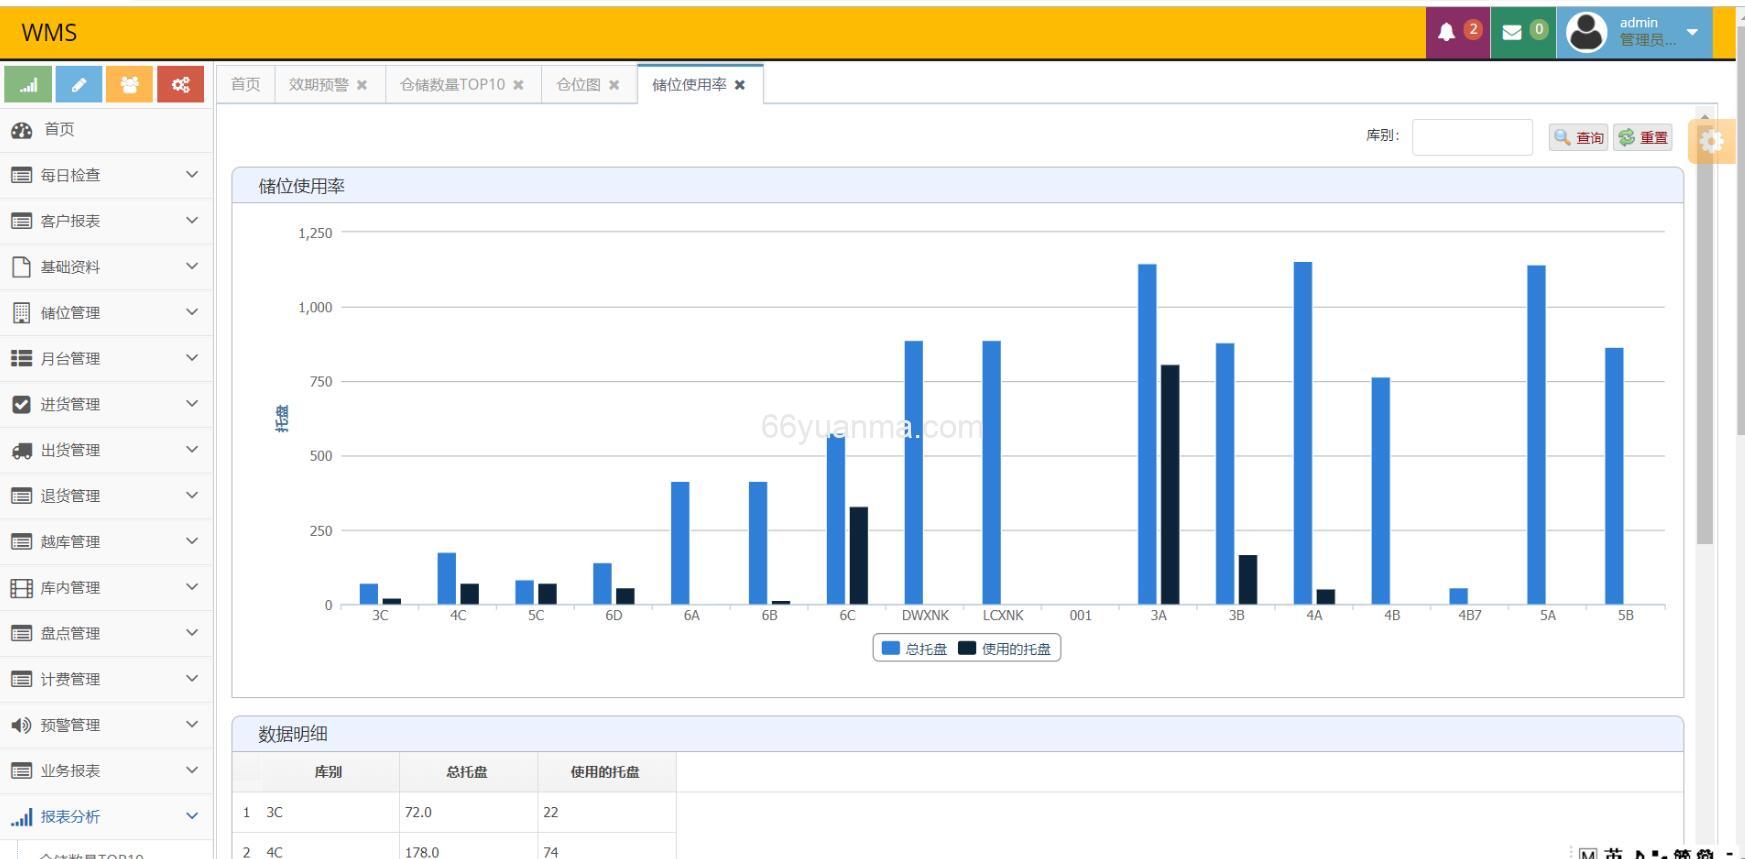Toggle 使用的托盘 series in chart legend
Image resolution: width=1745 pixels, height=859 pixels.
[x=1005, y=649]
